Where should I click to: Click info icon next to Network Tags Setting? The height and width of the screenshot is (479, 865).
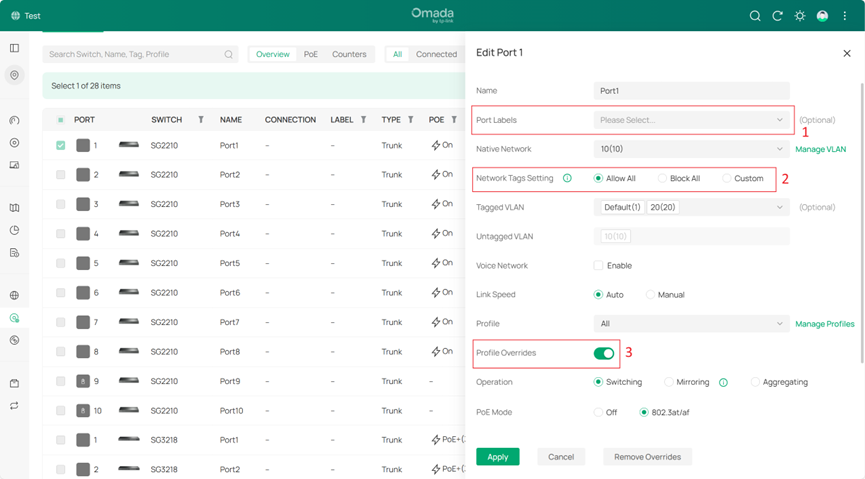pyautogui.click(x=567, y=178)
